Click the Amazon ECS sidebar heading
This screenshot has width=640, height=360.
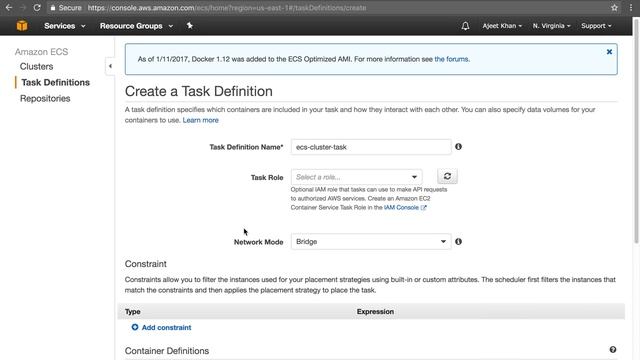41,52
